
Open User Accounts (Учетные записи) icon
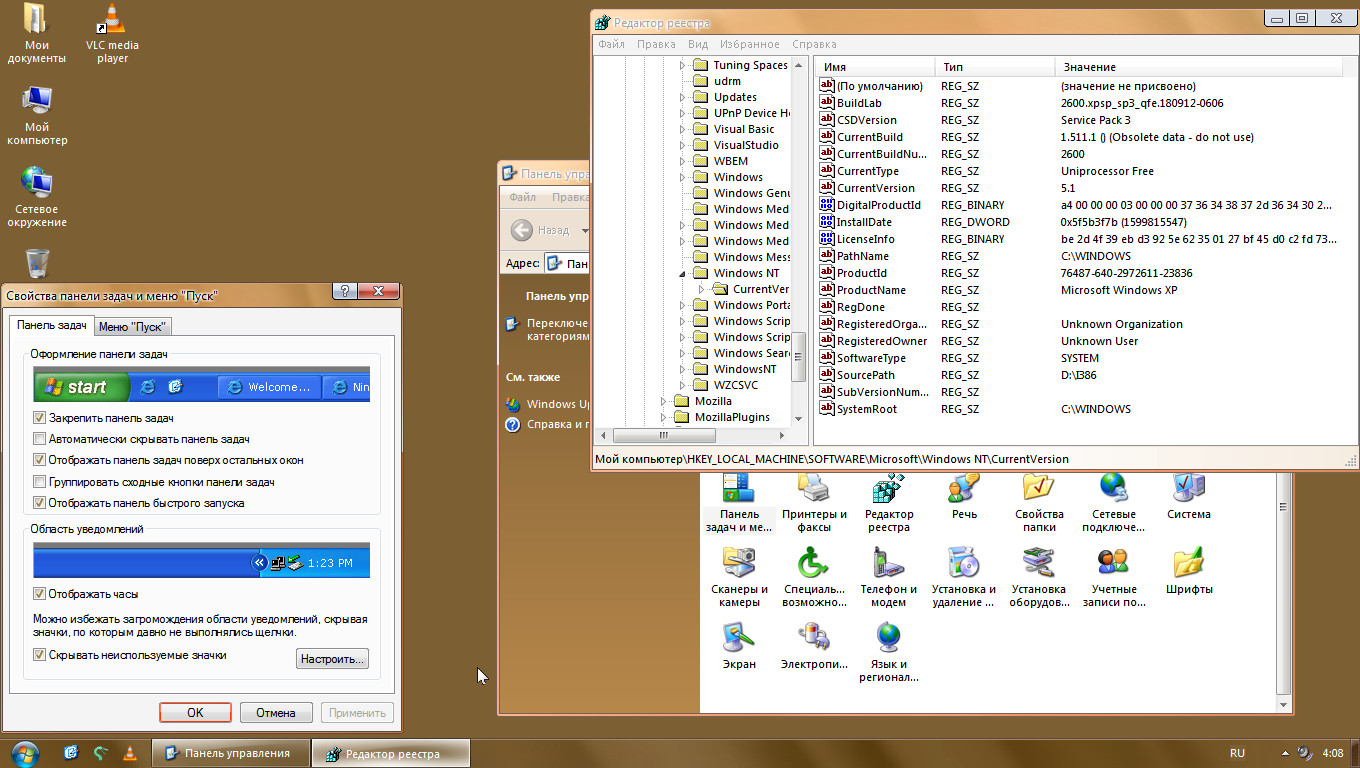[x=1113, y=577]
